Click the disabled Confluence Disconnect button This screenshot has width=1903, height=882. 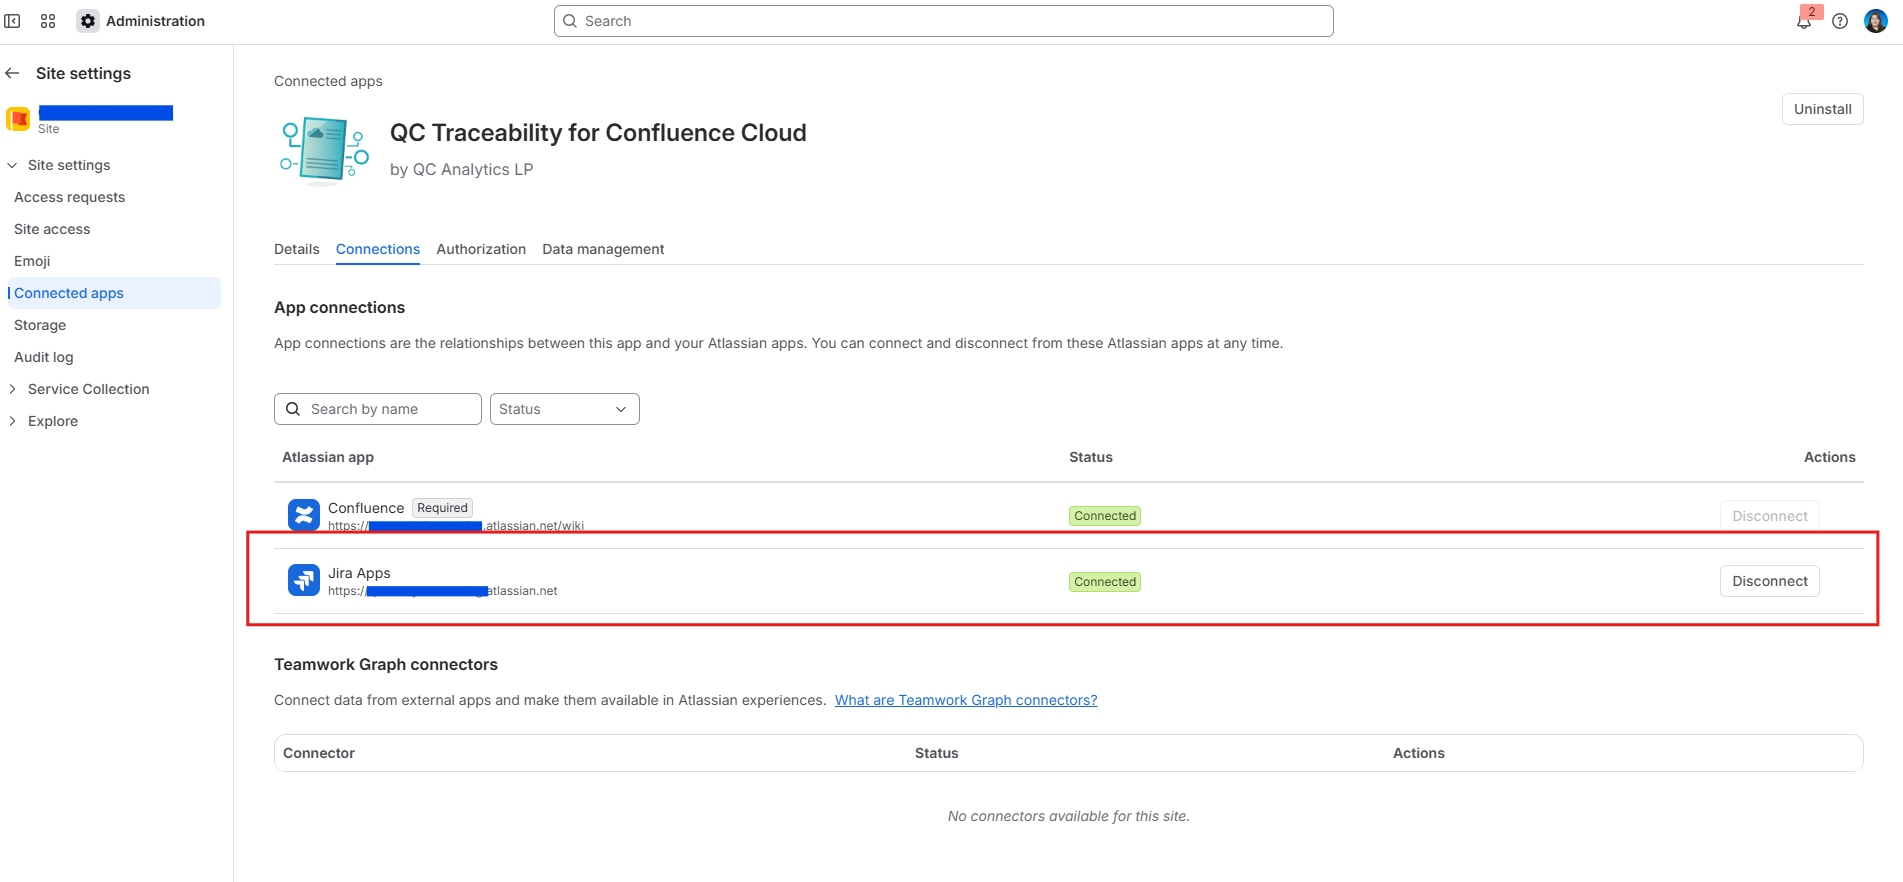(1769, 516)
